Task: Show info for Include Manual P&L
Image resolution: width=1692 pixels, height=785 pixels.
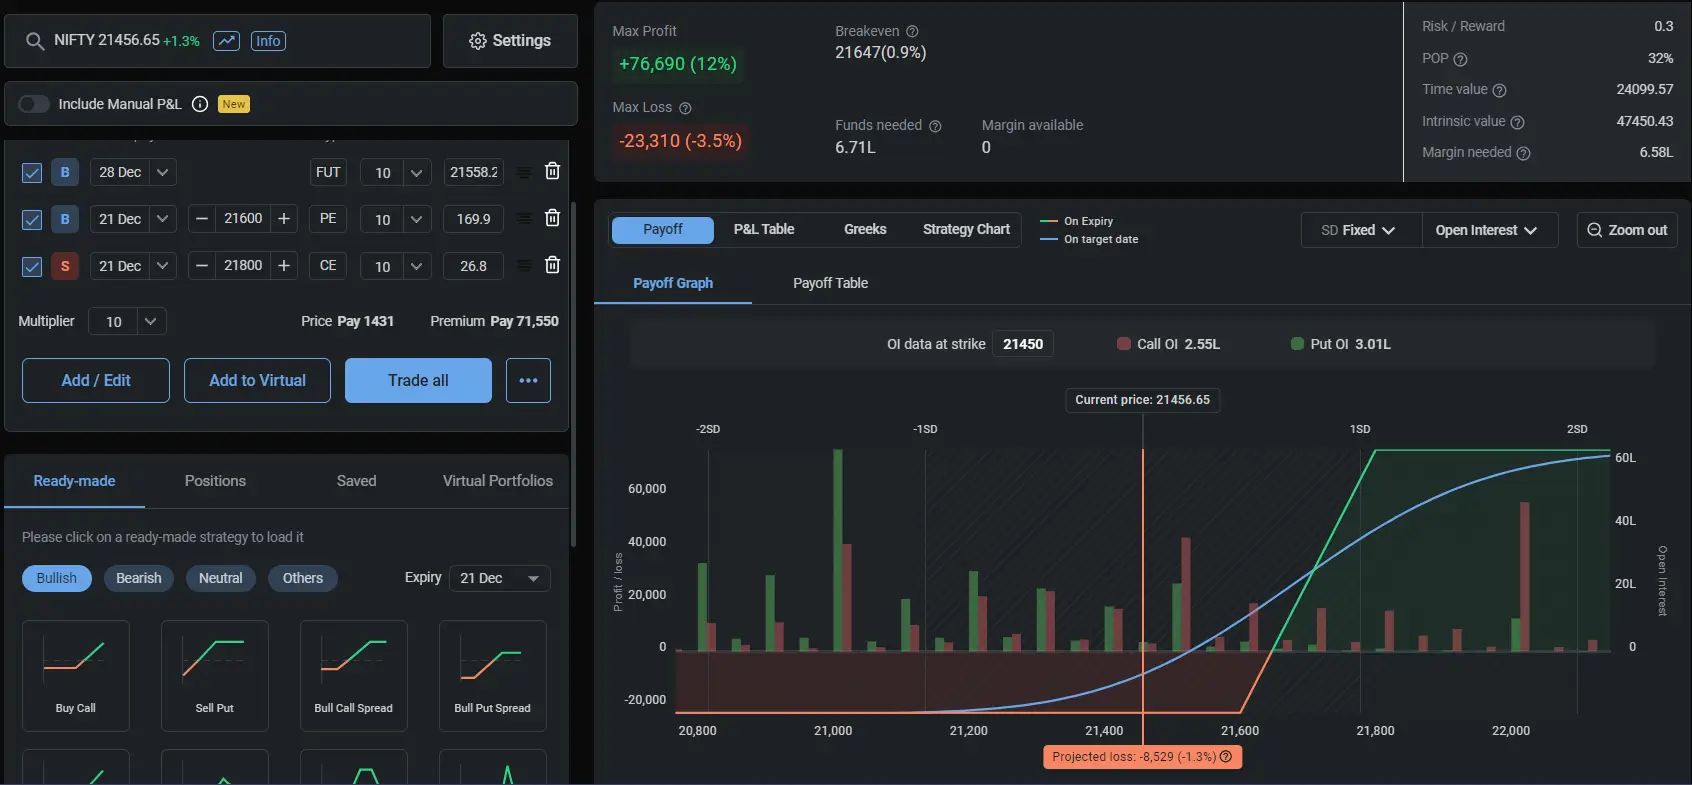Action: [x=200, y=104]
